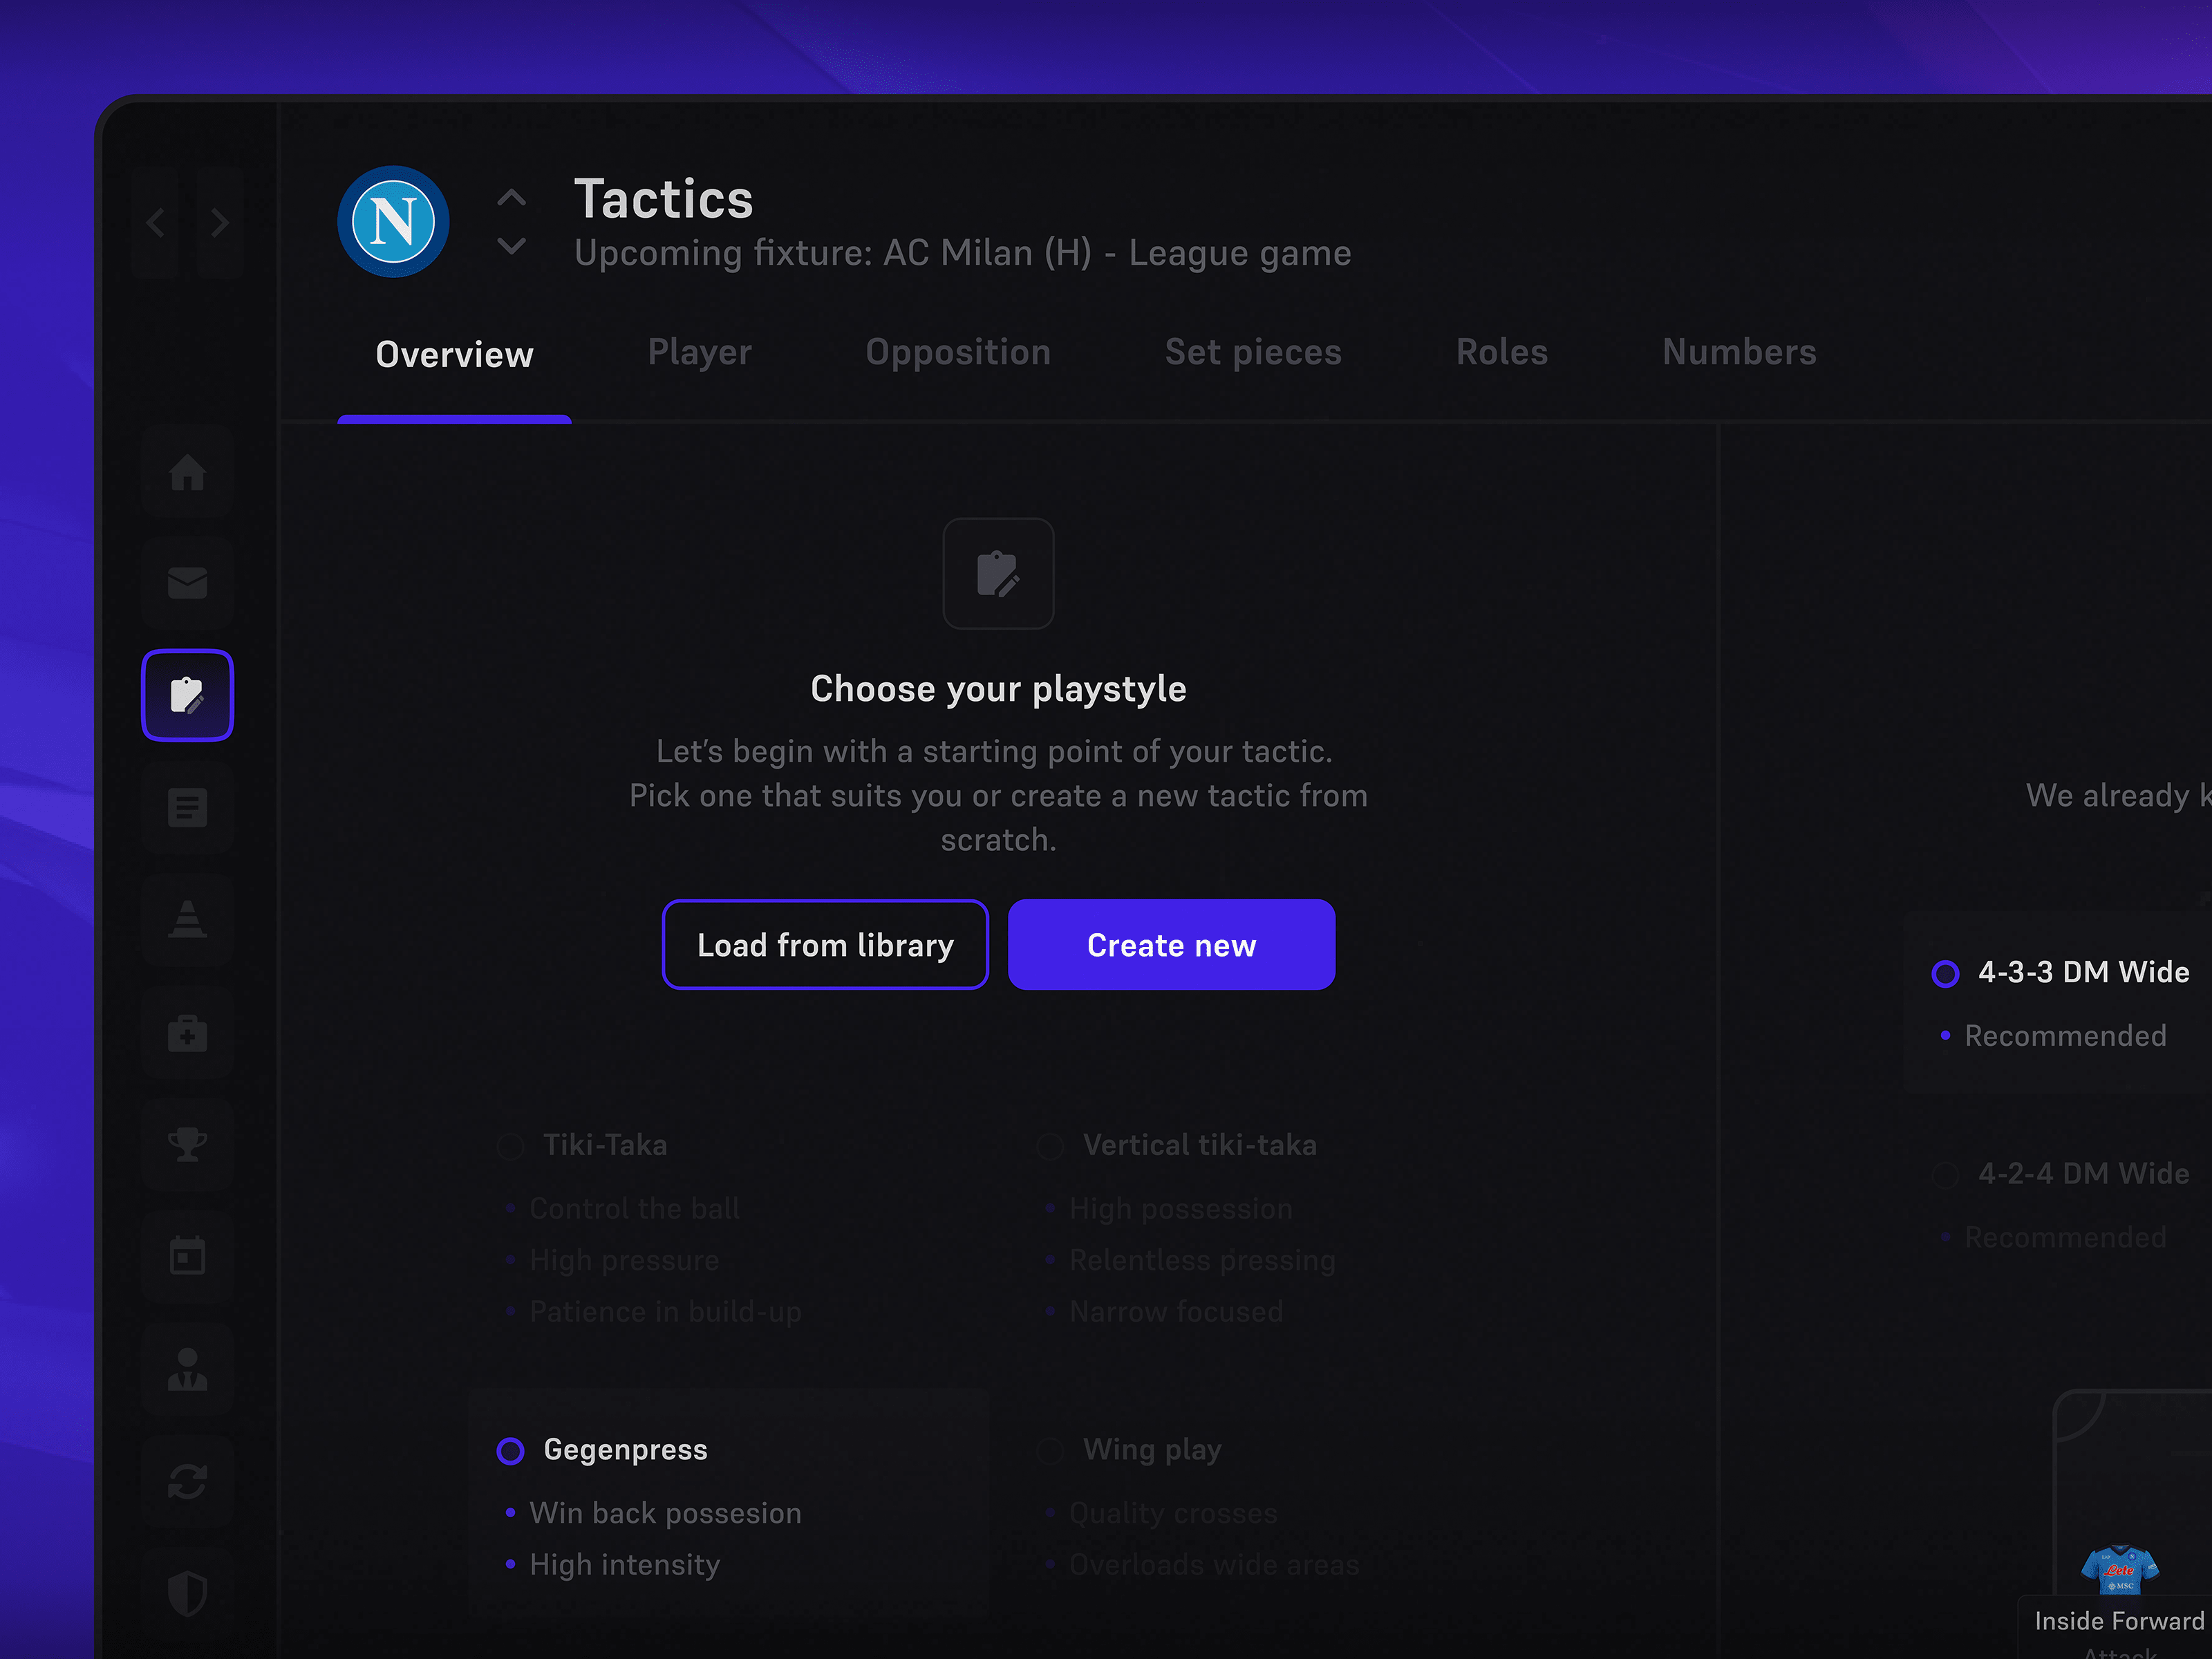
Task: Click the Inside Forward role label
Action: (2119, 1621)
